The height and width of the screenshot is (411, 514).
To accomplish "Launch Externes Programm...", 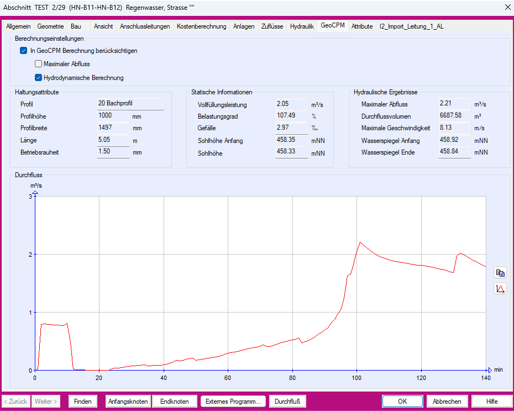I will click(x=233, y=401).
